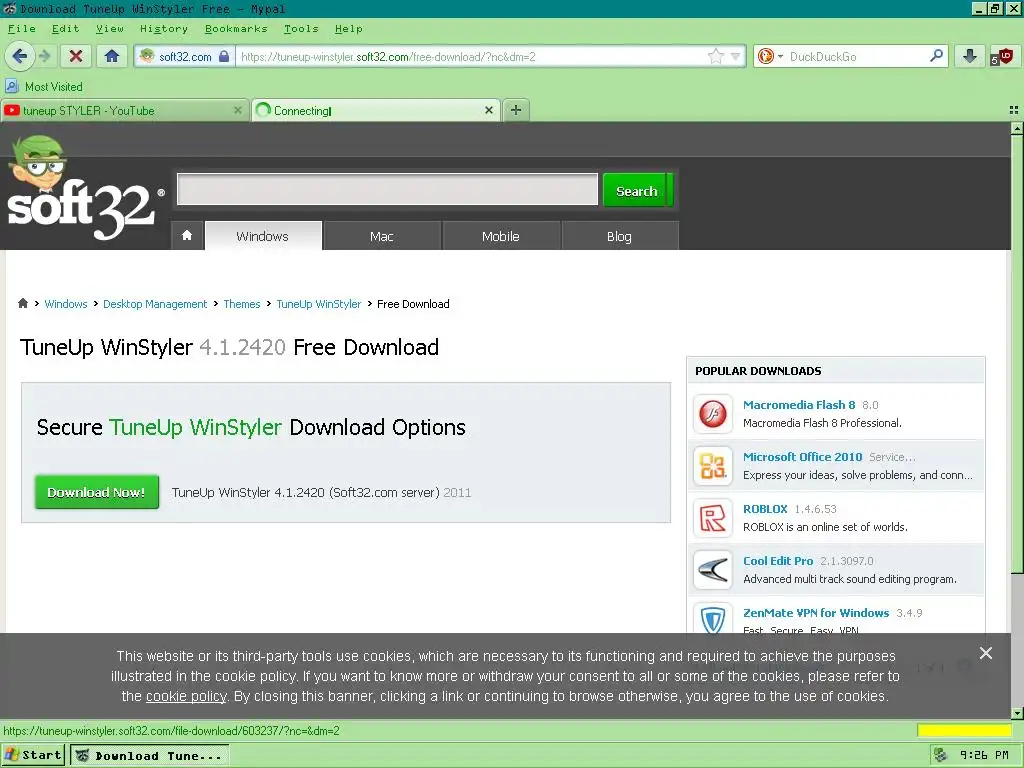Viewport: 1024px width, 768px height.
Task: Focus the soft32 site search field
Action: 387,189
